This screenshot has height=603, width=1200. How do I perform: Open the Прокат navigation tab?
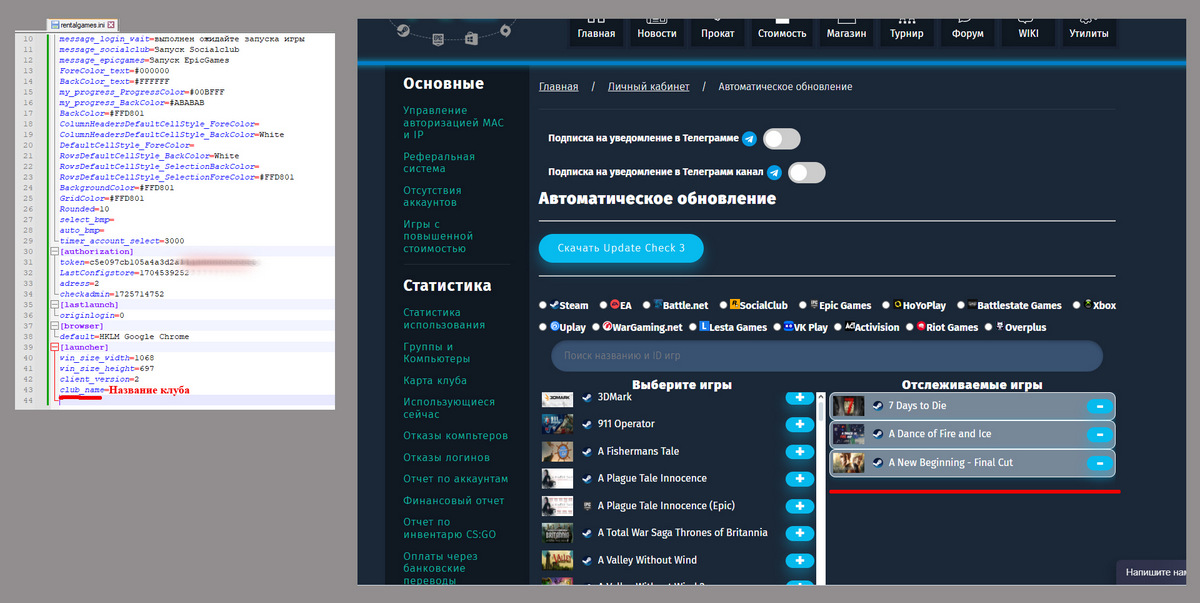[718, 33]
